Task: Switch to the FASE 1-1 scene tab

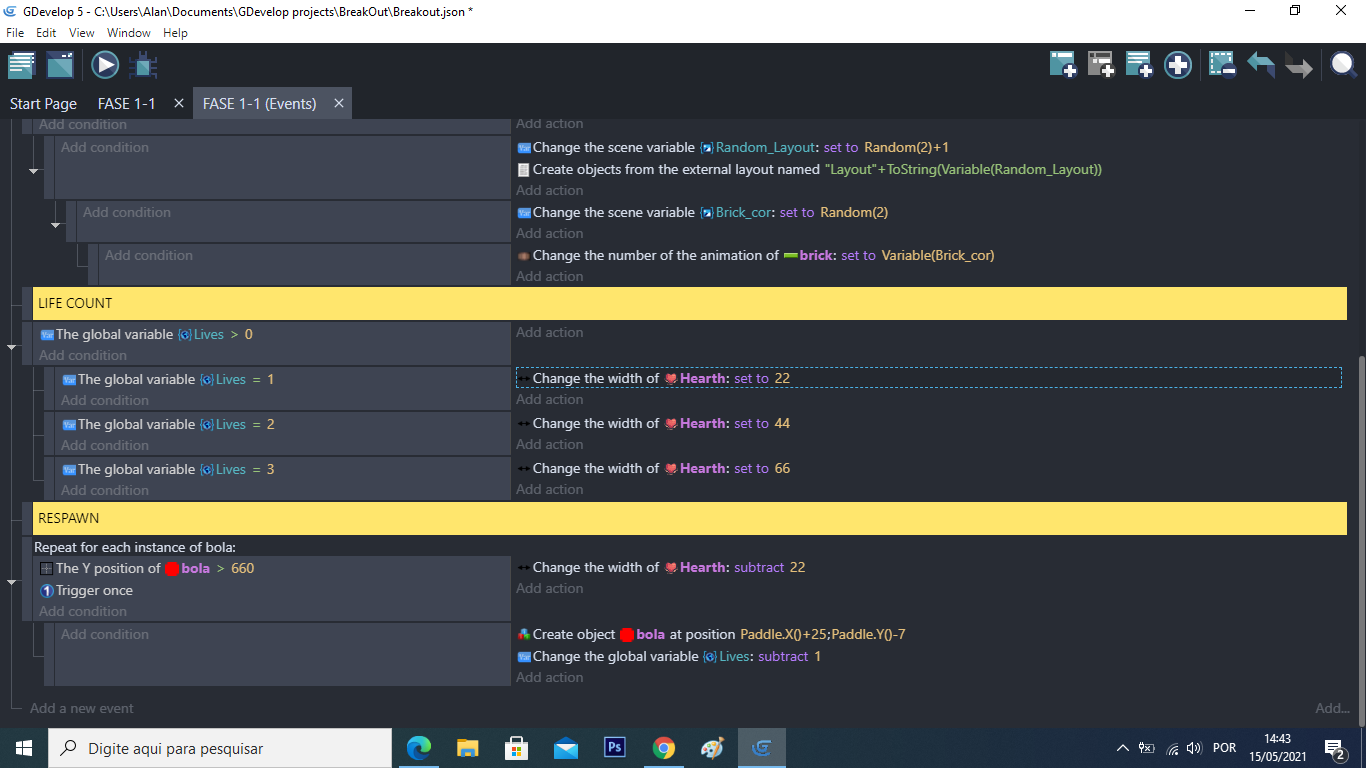Action: (127, 104)
